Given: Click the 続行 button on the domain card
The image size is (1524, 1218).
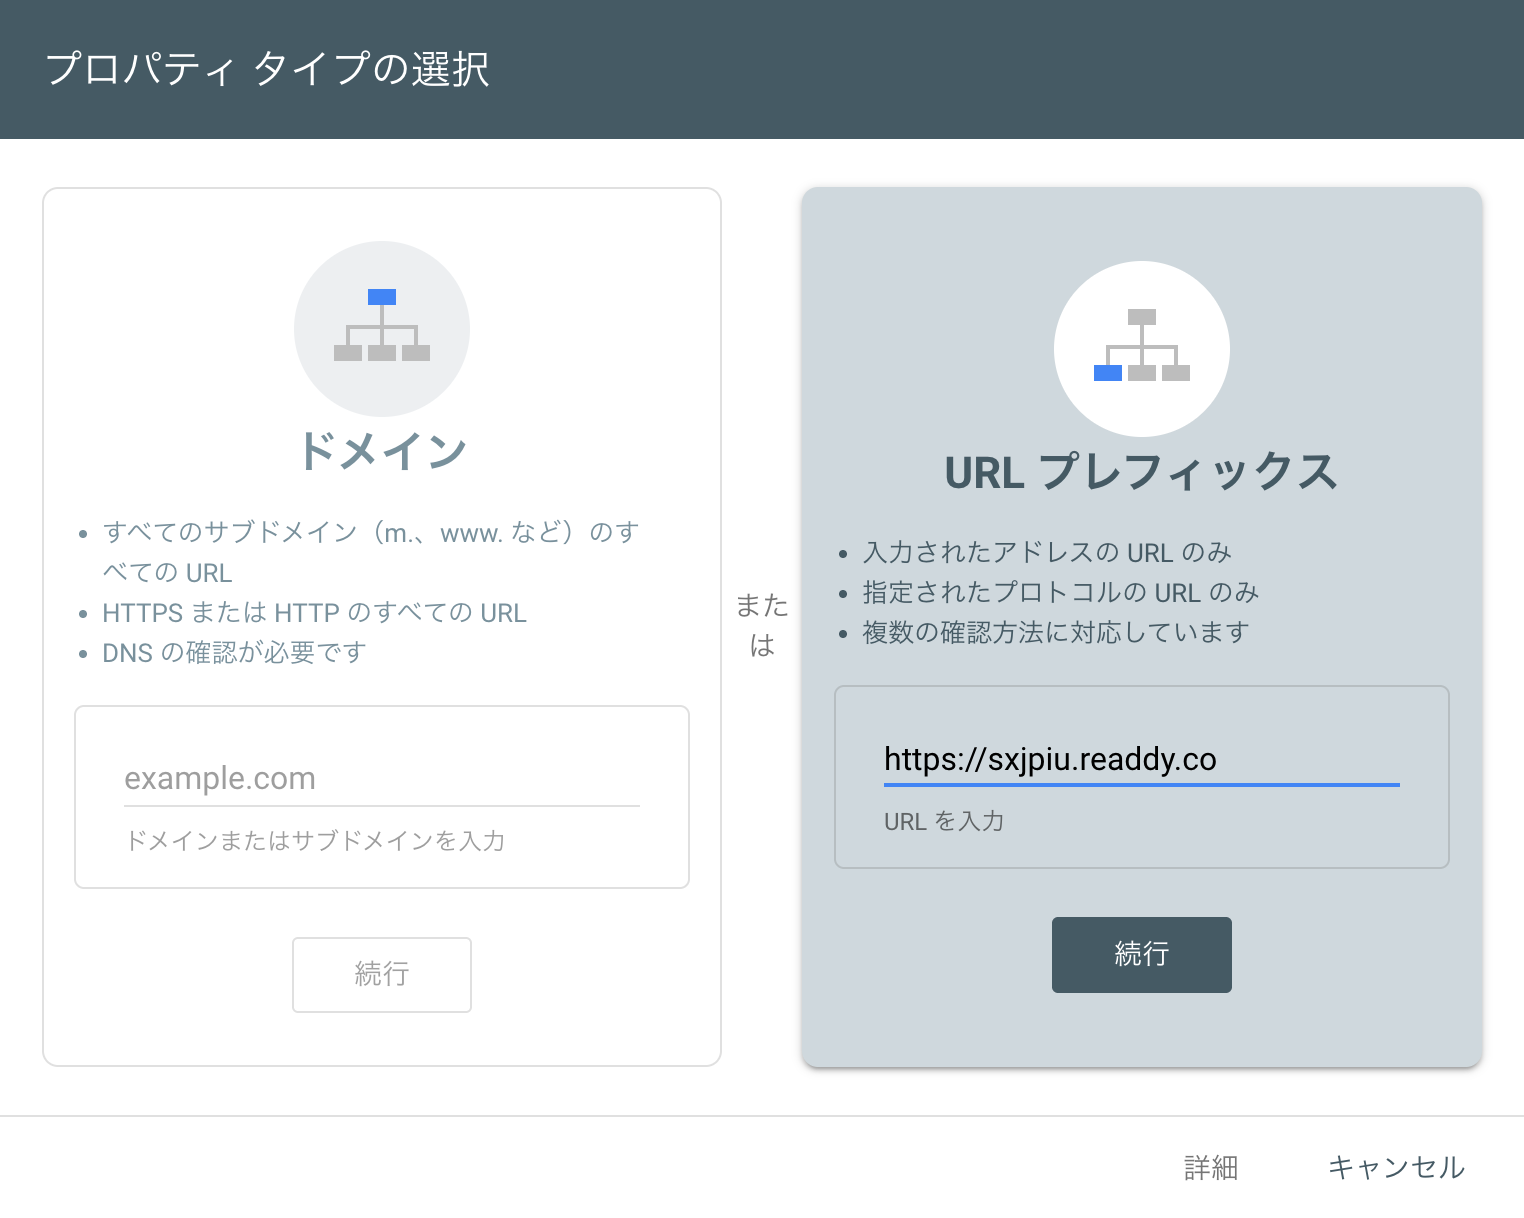Looking at the screenshot, I should click(x=382, y=974).
